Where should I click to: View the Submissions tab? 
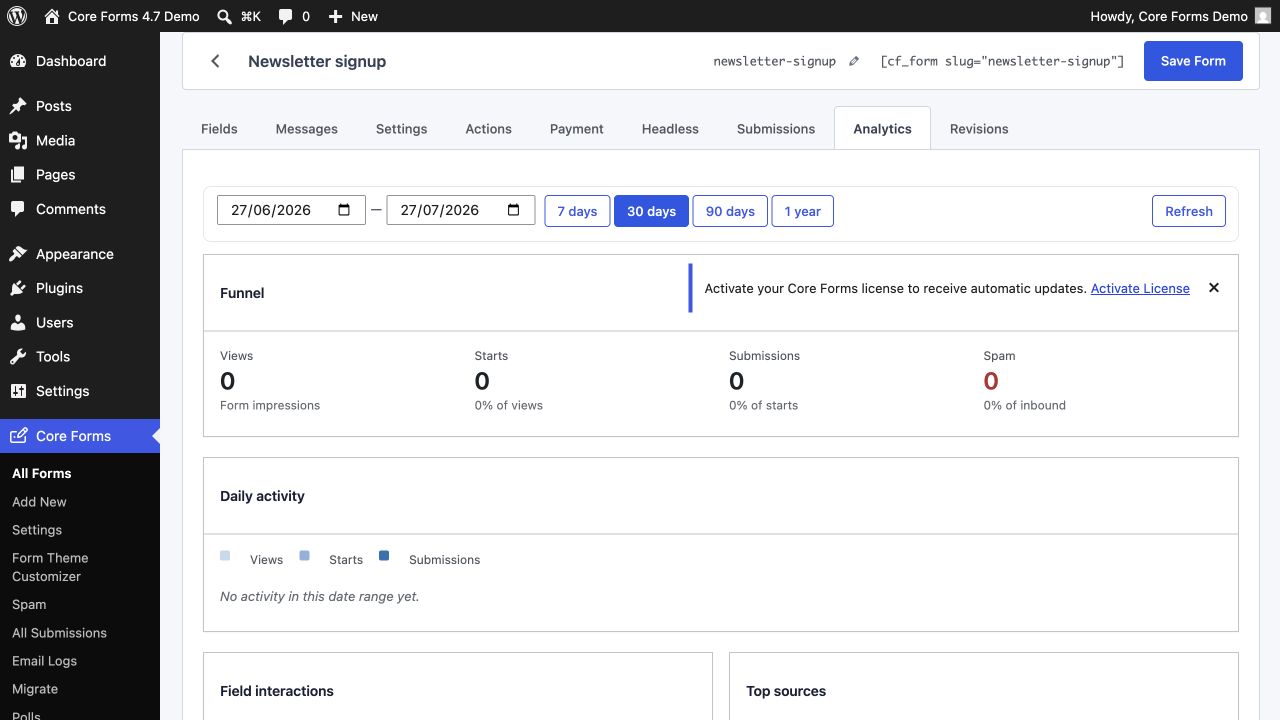[x=776, y=128]
